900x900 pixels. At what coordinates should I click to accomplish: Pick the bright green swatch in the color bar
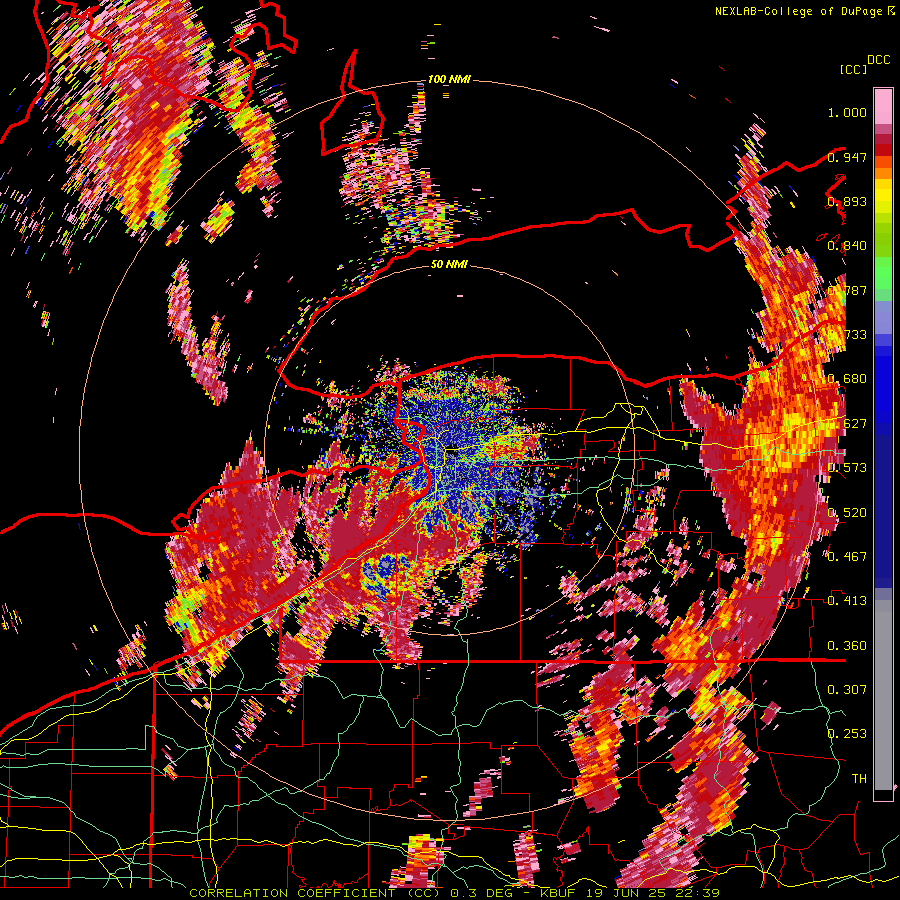coord(883,273)
